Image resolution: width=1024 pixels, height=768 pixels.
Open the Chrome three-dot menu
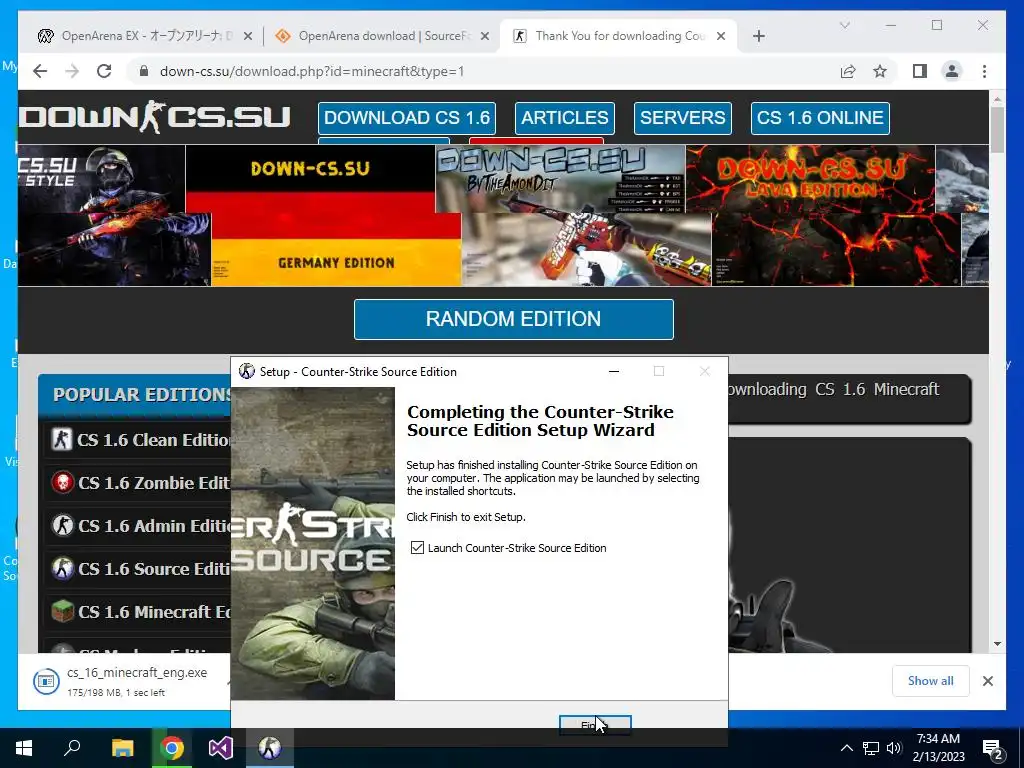[x=984, y=71]
